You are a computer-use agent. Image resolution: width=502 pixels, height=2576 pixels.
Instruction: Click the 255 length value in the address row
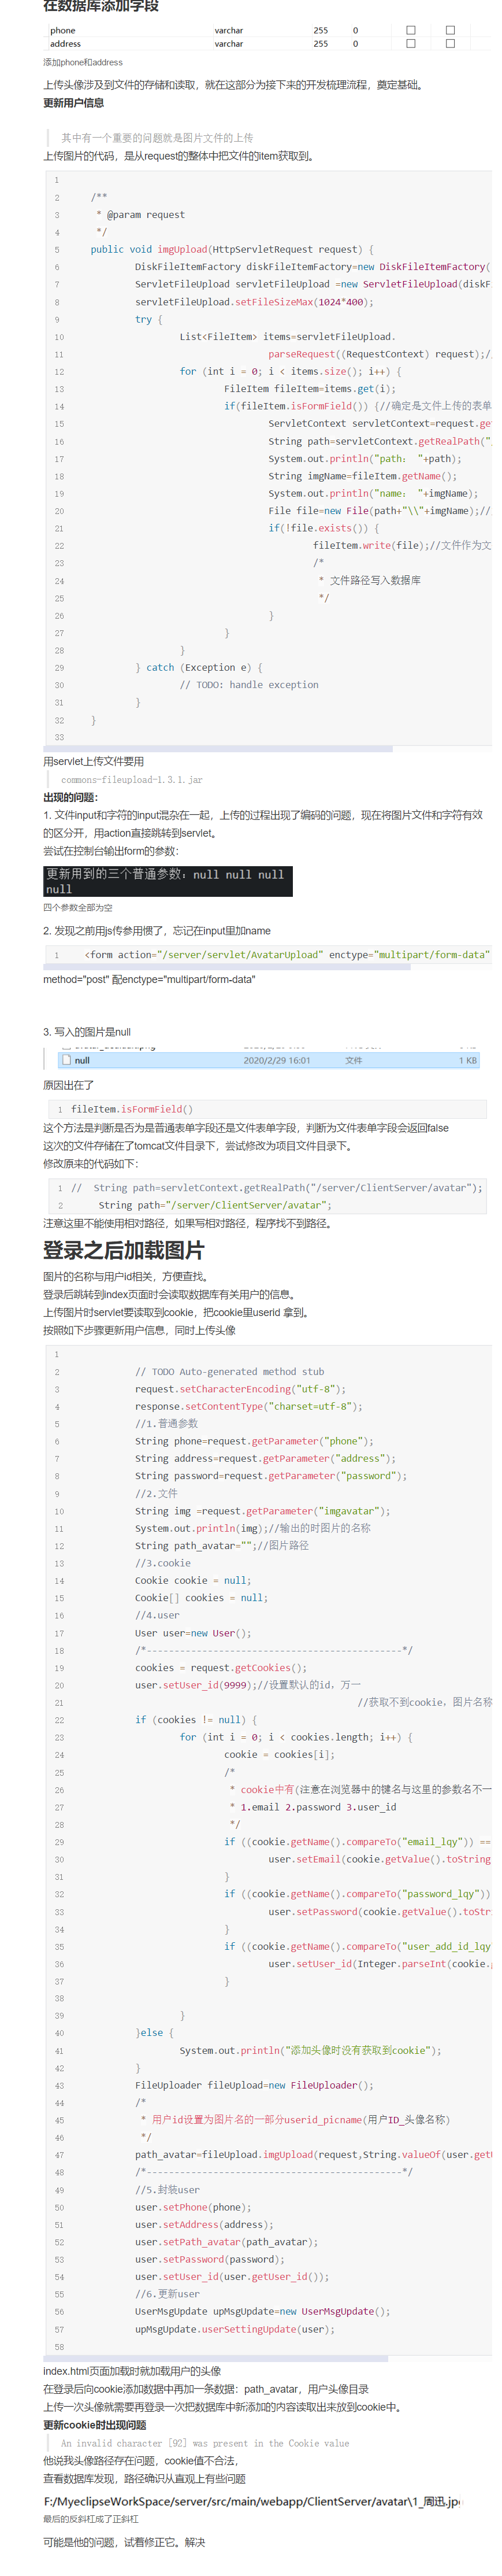point(320,44)
